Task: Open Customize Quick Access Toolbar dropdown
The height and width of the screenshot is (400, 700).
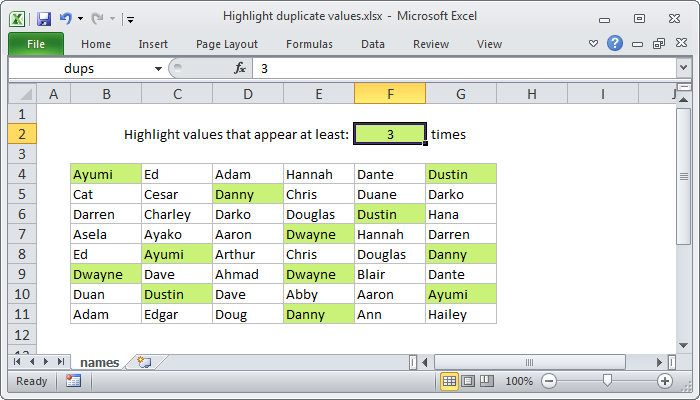Action: click(131, 19)
